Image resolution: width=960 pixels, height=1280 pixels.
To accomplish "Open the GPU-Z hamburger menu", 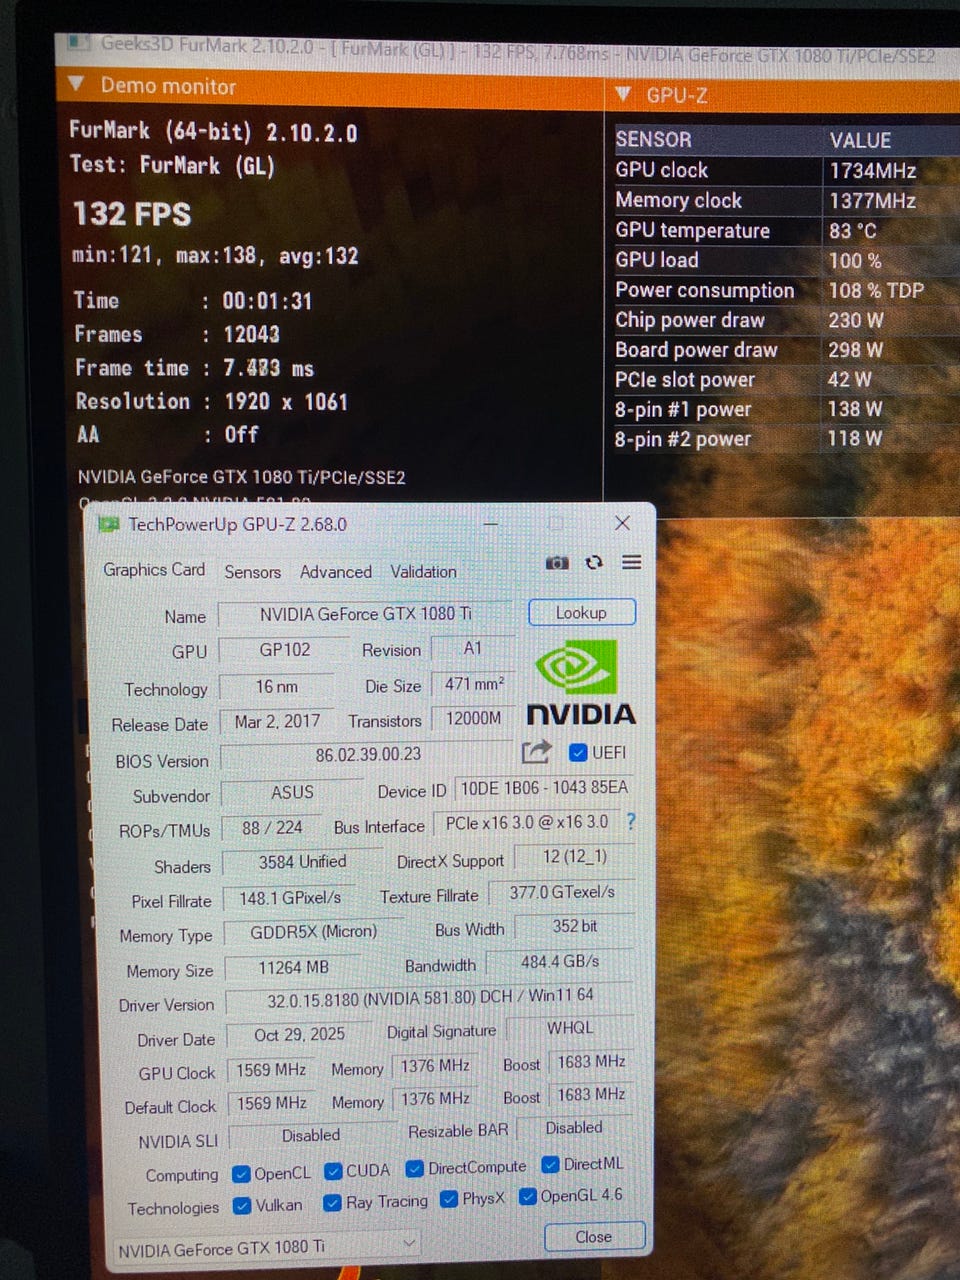I will click(x=631, y=562).
